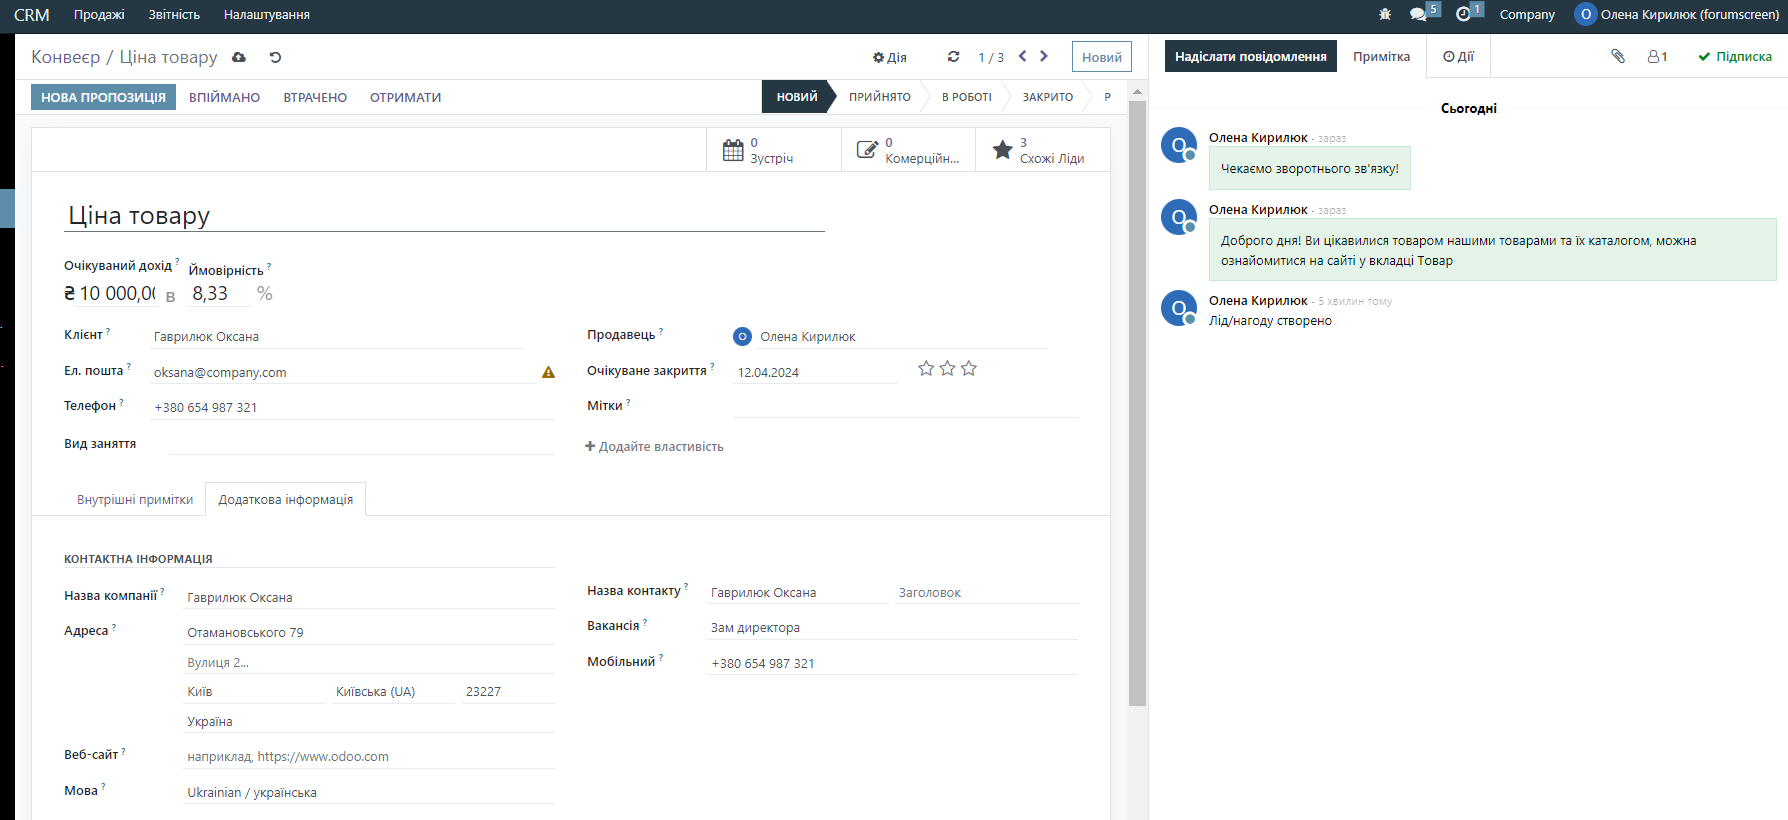Click the Нова пропозиція button
Viewport: 1788px width, 820px height.
(x=103, y=97)
